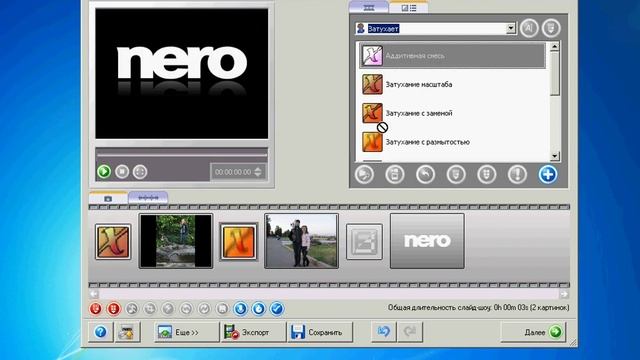Select the Затухание масштаба transition
Image resolution: width=640 pixels, height=360 pixels.
pos(452,84)
